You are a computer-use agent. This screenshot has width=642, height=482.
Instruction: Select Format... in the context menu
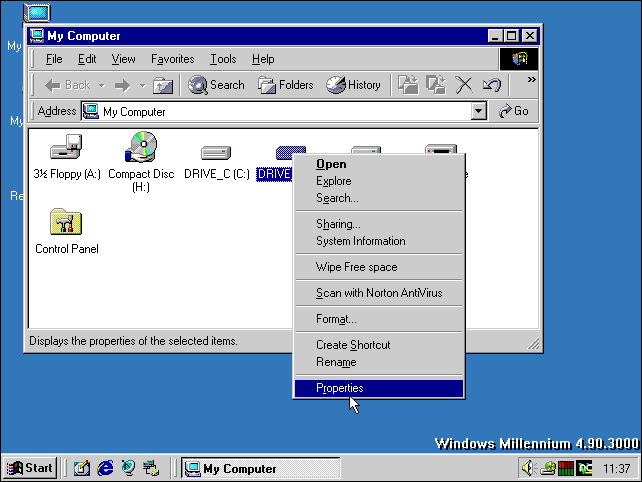pos(379,319)
